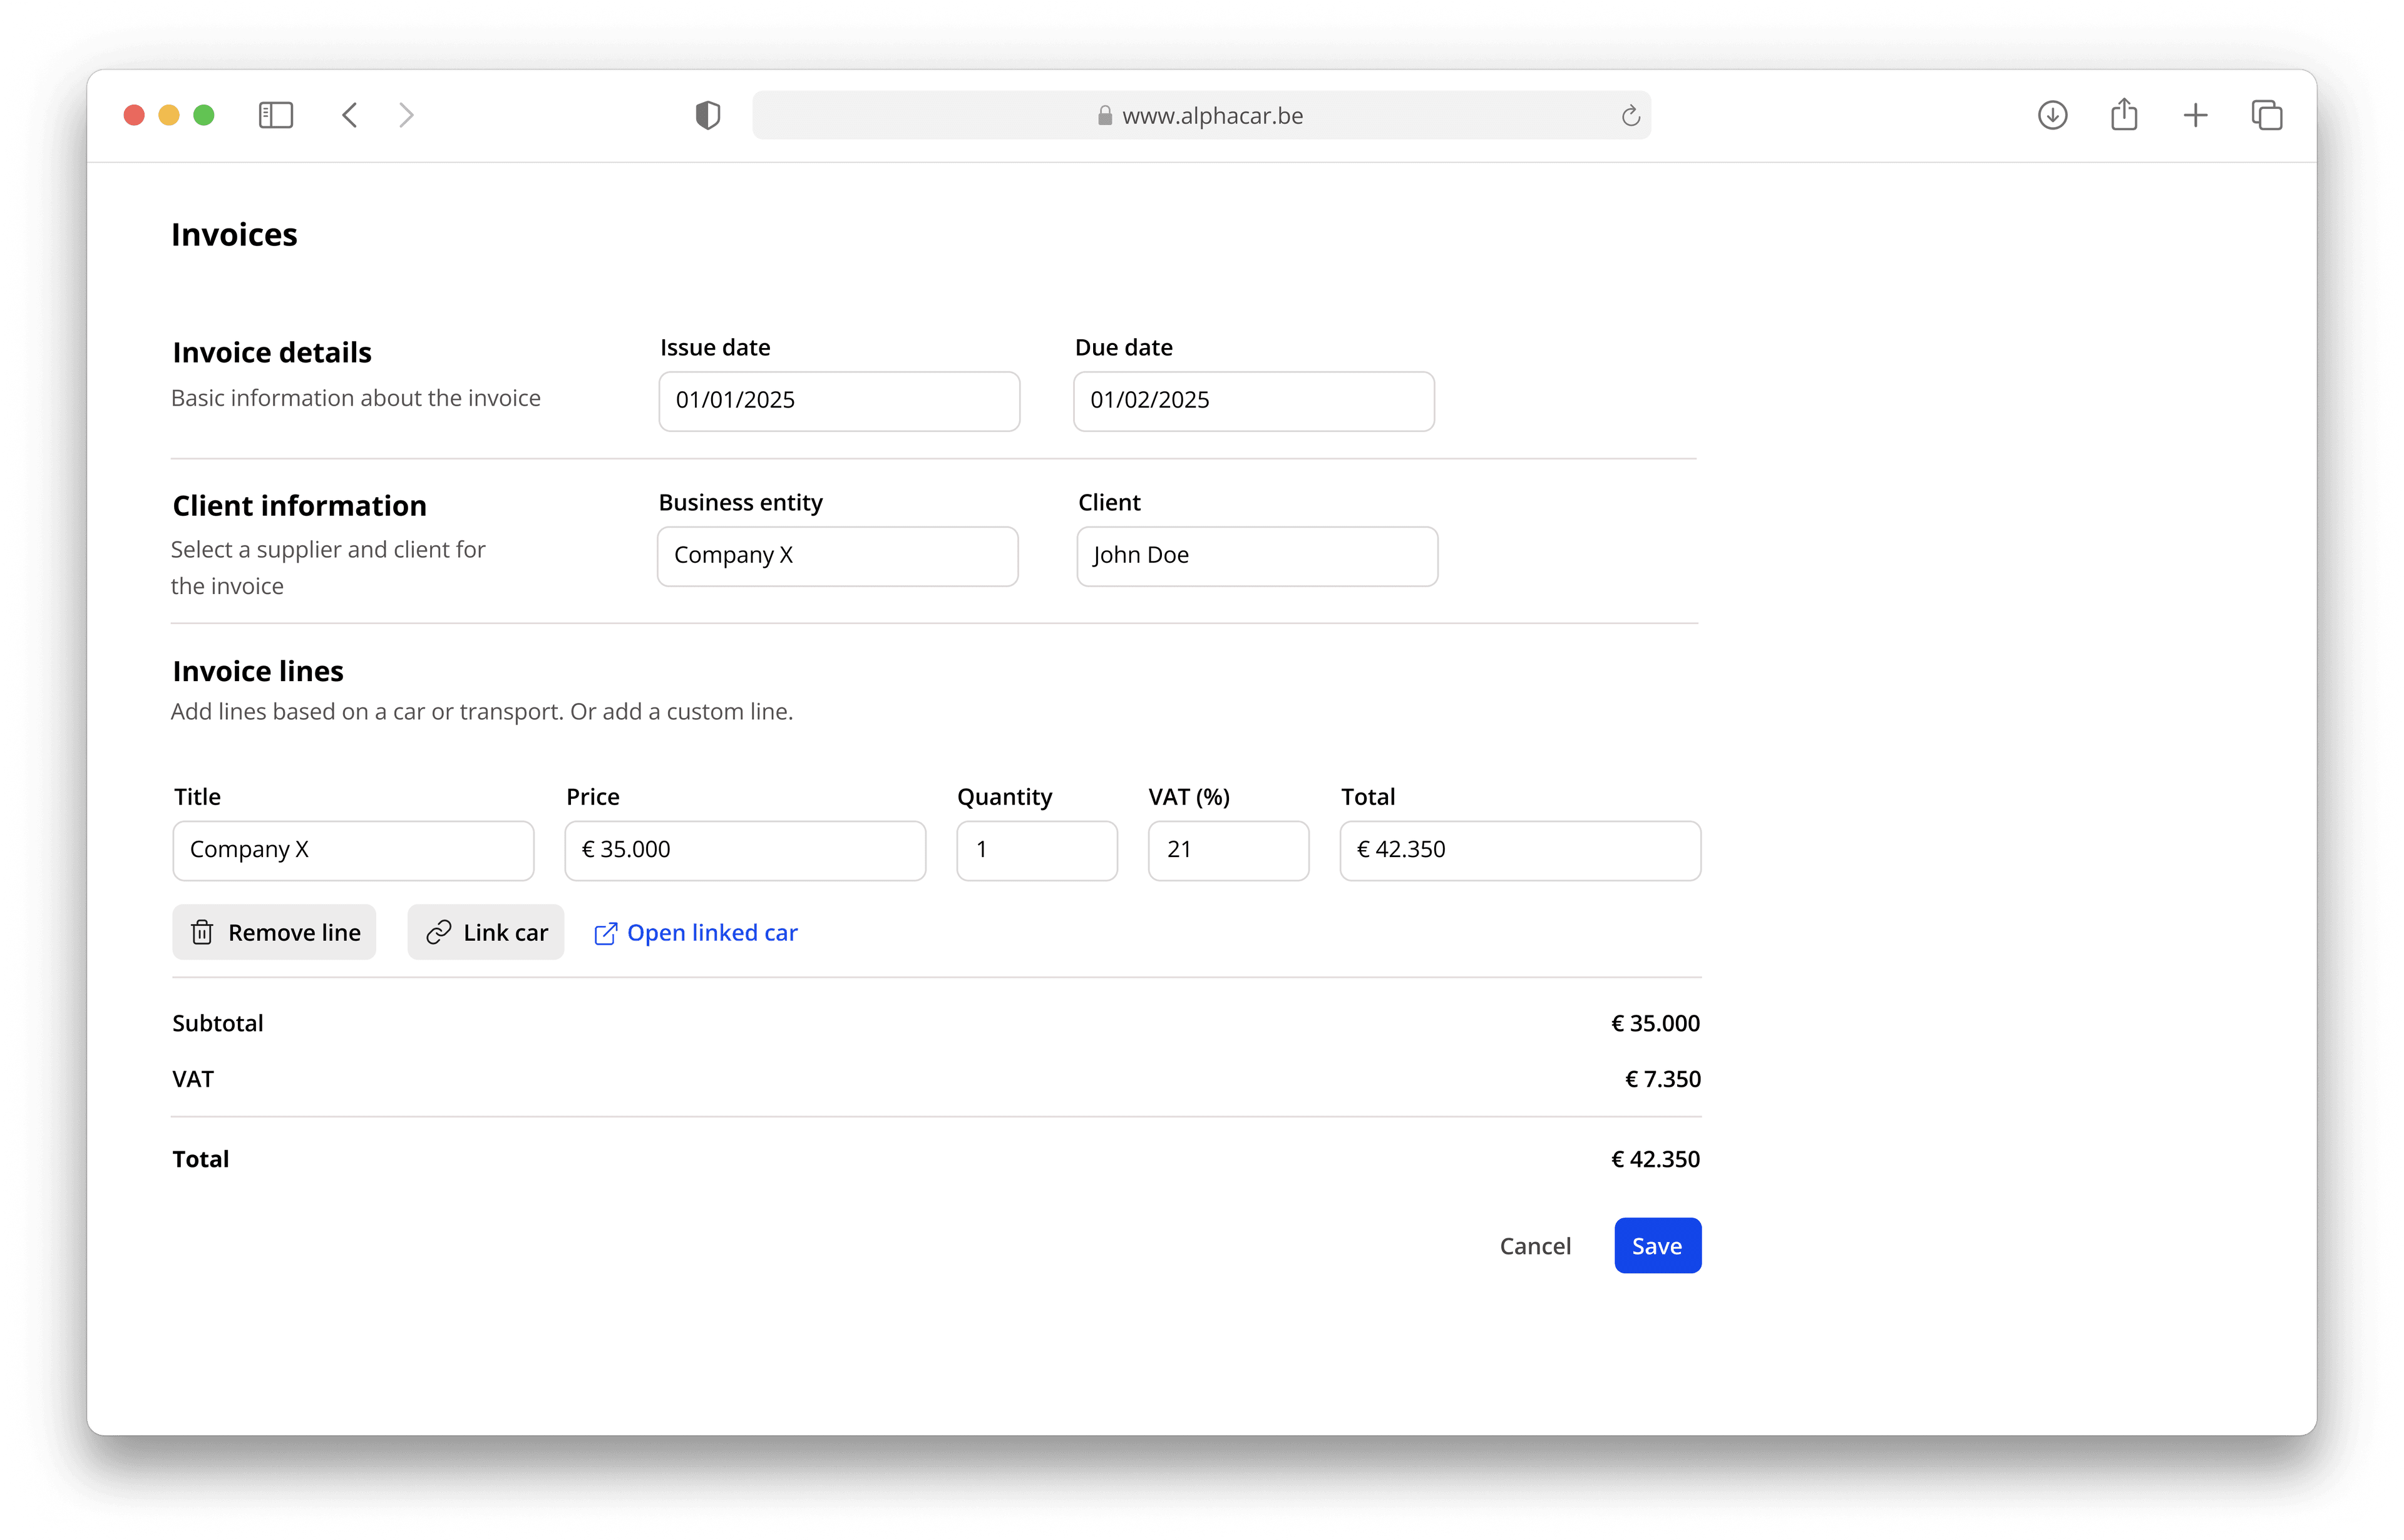This screenshot has width=2404, height=1540.
Task: Reload the page with refresh icon
Action: tap(1630, 116)
